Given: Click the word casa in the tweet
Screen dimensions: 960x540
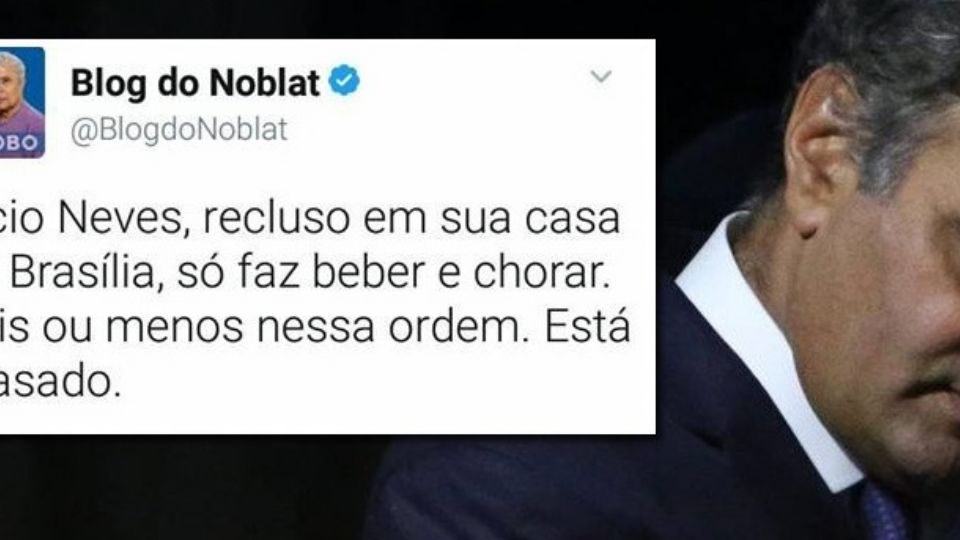Looking at the screenshot, I should coord(572,220).
